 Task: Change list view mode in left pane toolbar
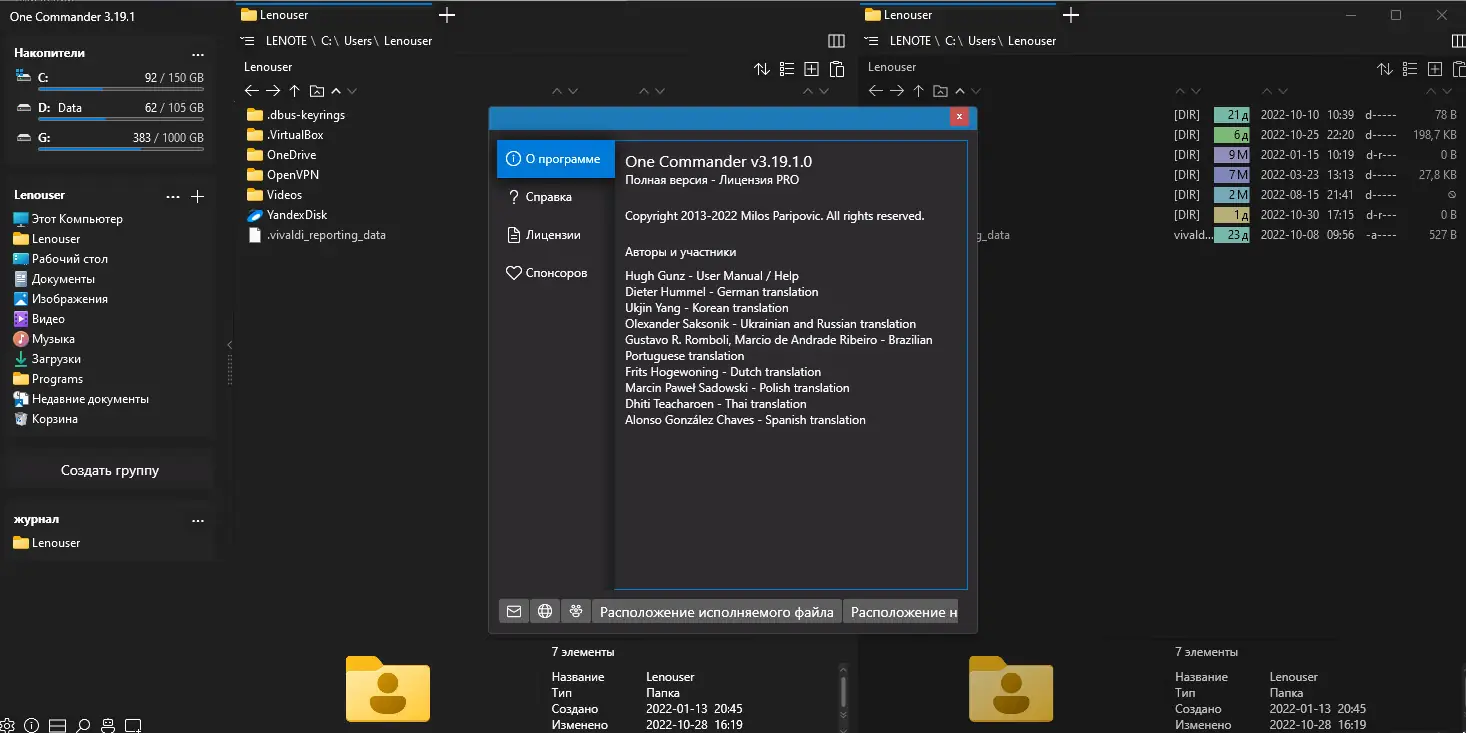point(787,69)
